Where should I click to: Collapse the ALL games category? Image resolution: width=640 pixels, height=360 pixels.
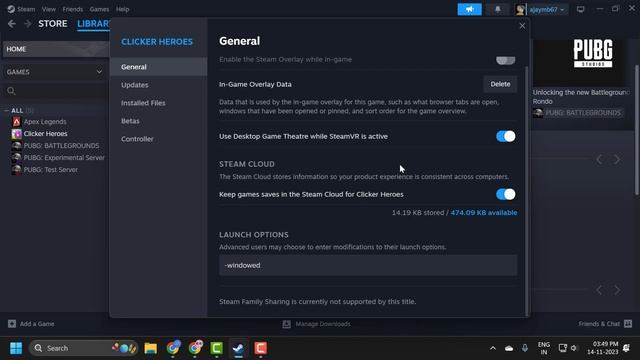point(7,111)
